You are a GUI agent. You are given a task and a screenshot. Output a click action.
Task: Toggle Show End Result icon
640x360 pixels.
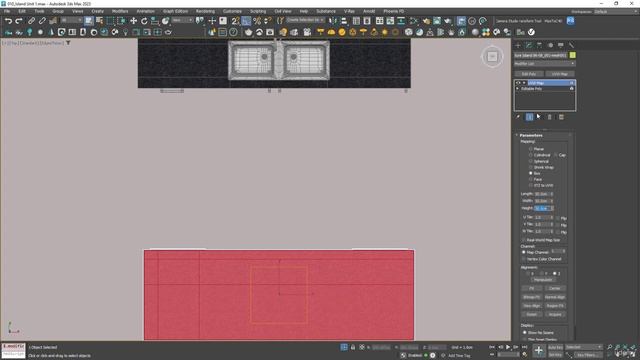coord(529,117)
